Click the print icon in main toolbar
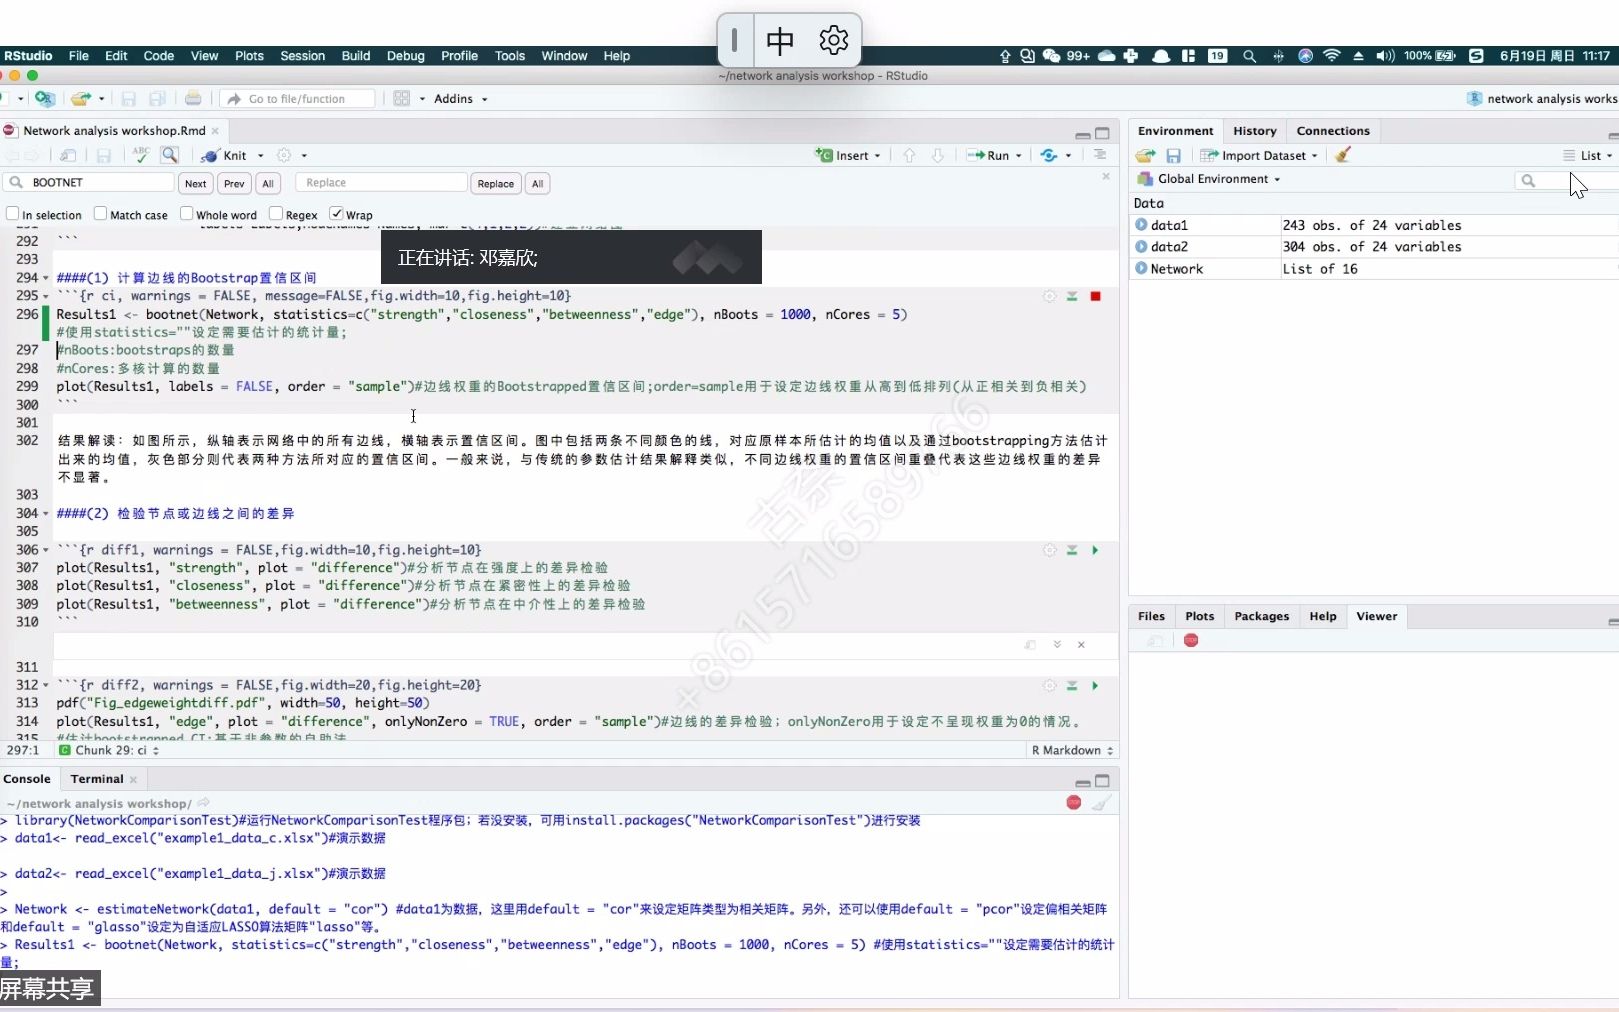The height and width of the screenshot is (1012, 1619). pos(193,98)
